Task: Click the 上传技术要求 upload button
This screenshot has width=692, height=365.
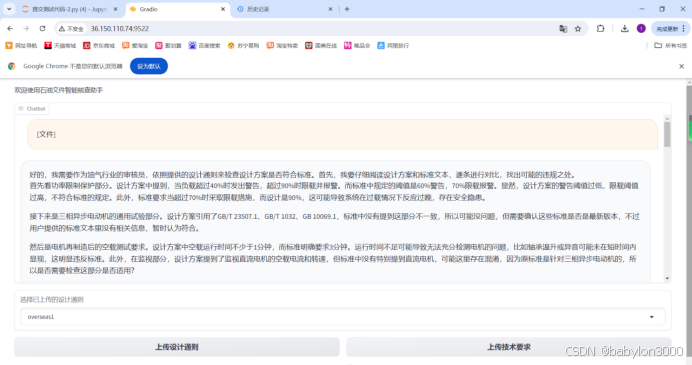Action: (508, 347)
